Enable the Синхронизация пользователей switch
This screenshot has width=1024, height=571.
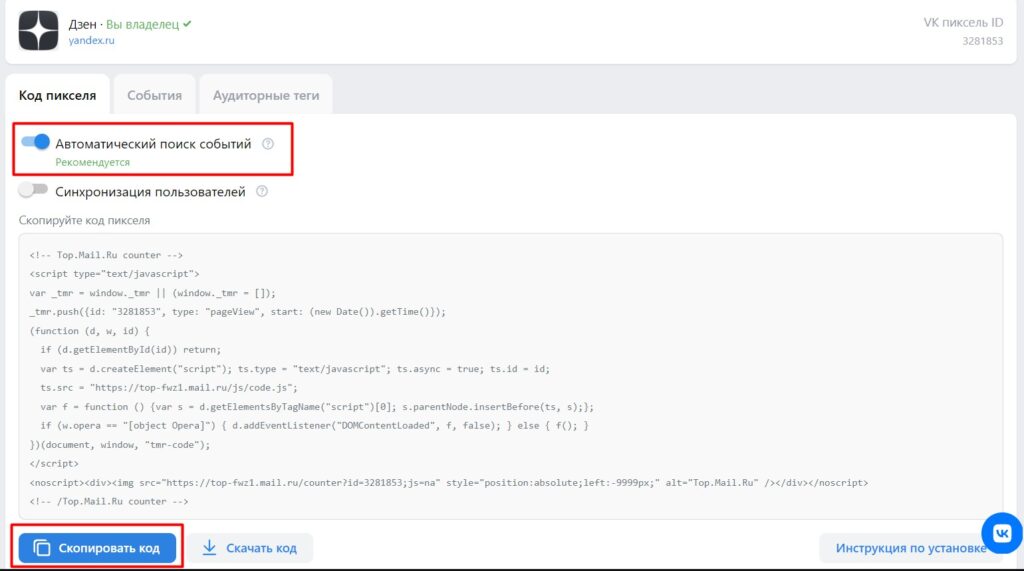point(33,191)
